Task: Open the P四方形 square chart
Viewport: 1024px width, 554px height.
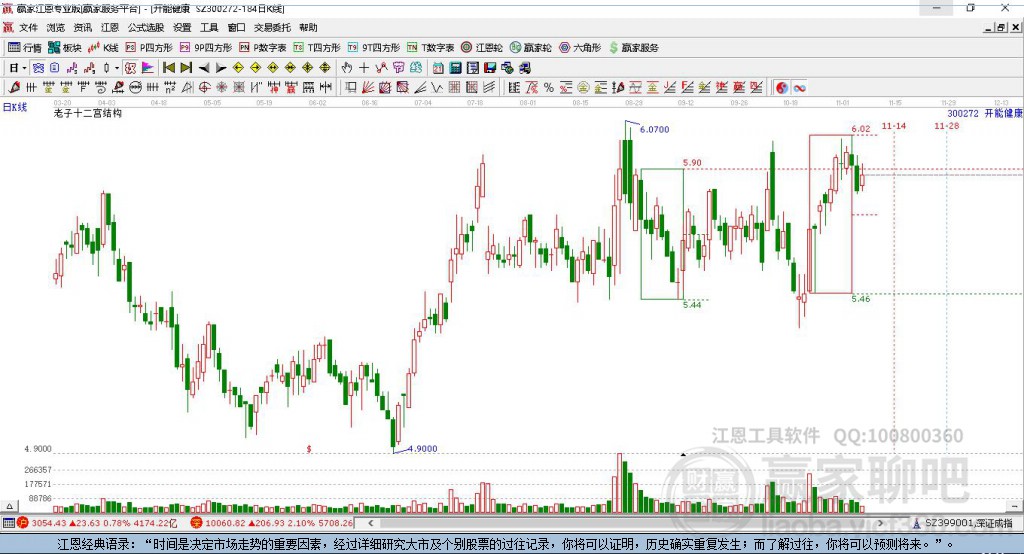Action: [x=149, y=47]
